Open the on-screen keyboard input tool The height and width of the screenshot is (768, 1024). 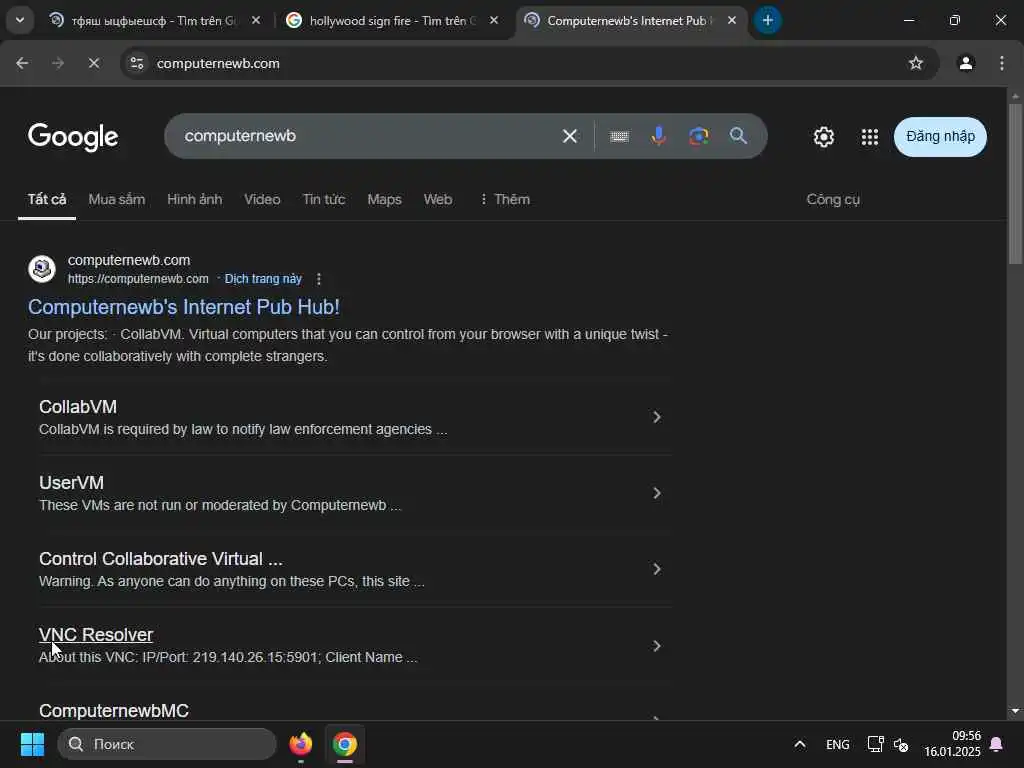tap(619, 136)
